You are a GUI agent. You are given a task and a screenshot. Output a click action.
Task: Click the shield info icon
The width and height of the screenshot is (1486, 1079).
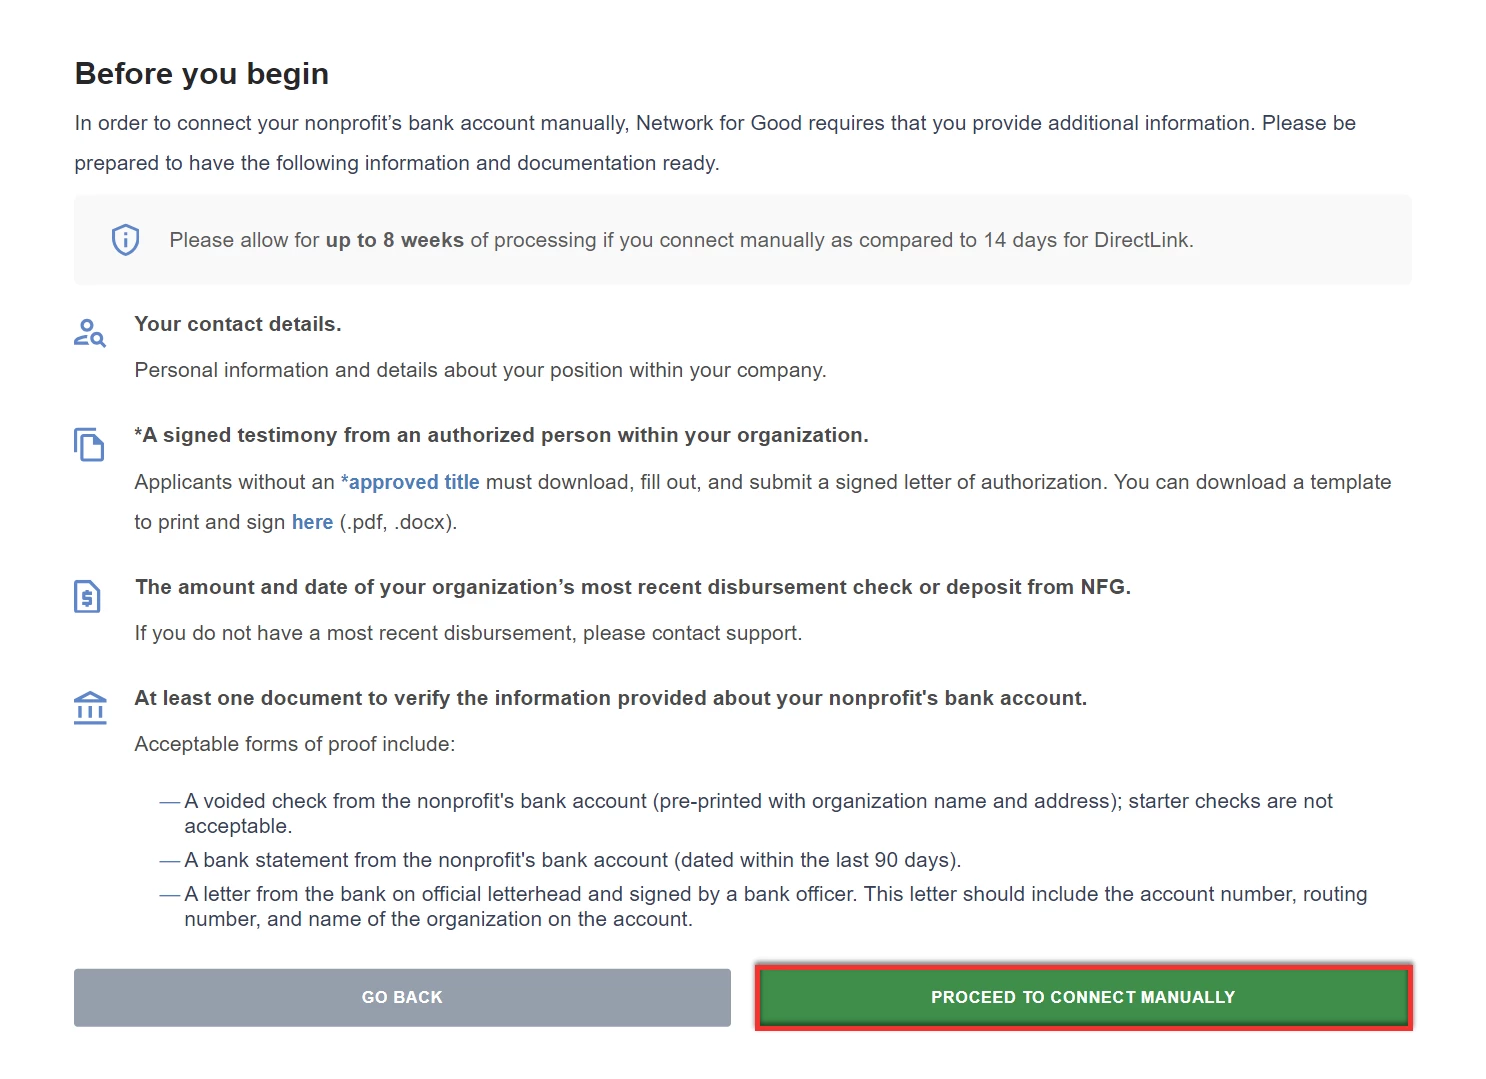[x=124, y=239]
